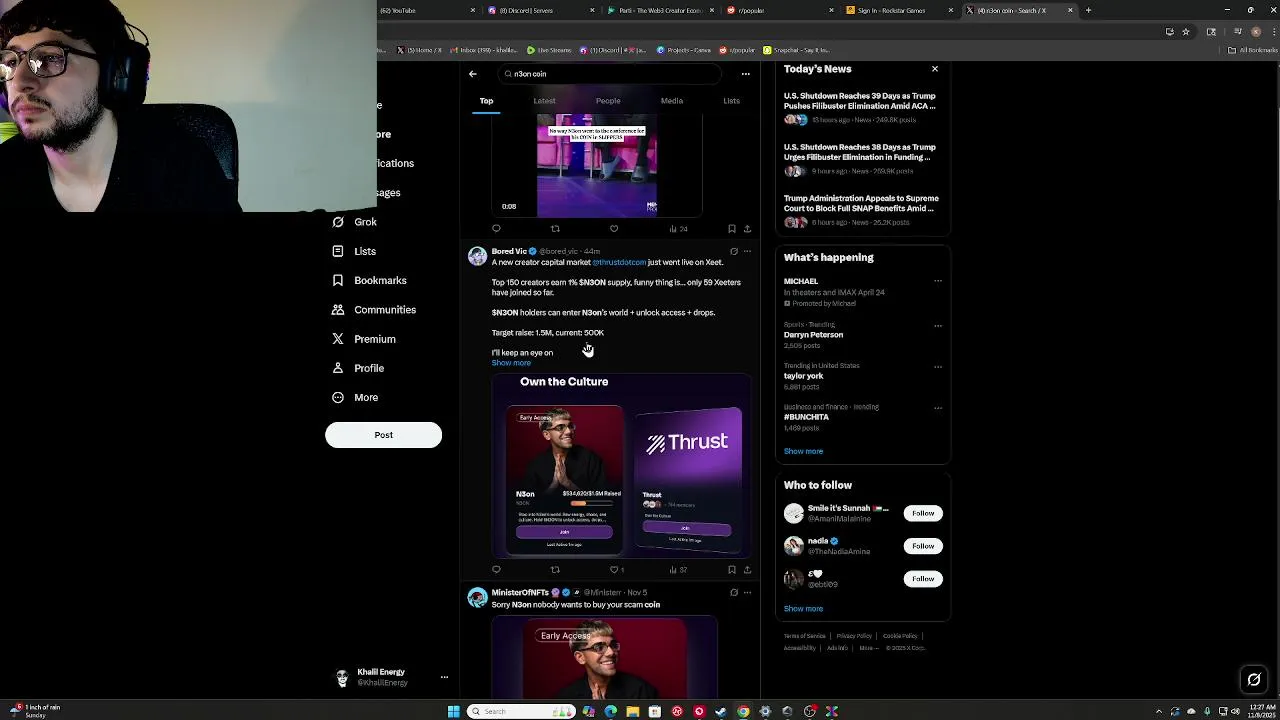View analytics of slippers video post
This screenshot has width=1280, height=720.
(678, 229)
